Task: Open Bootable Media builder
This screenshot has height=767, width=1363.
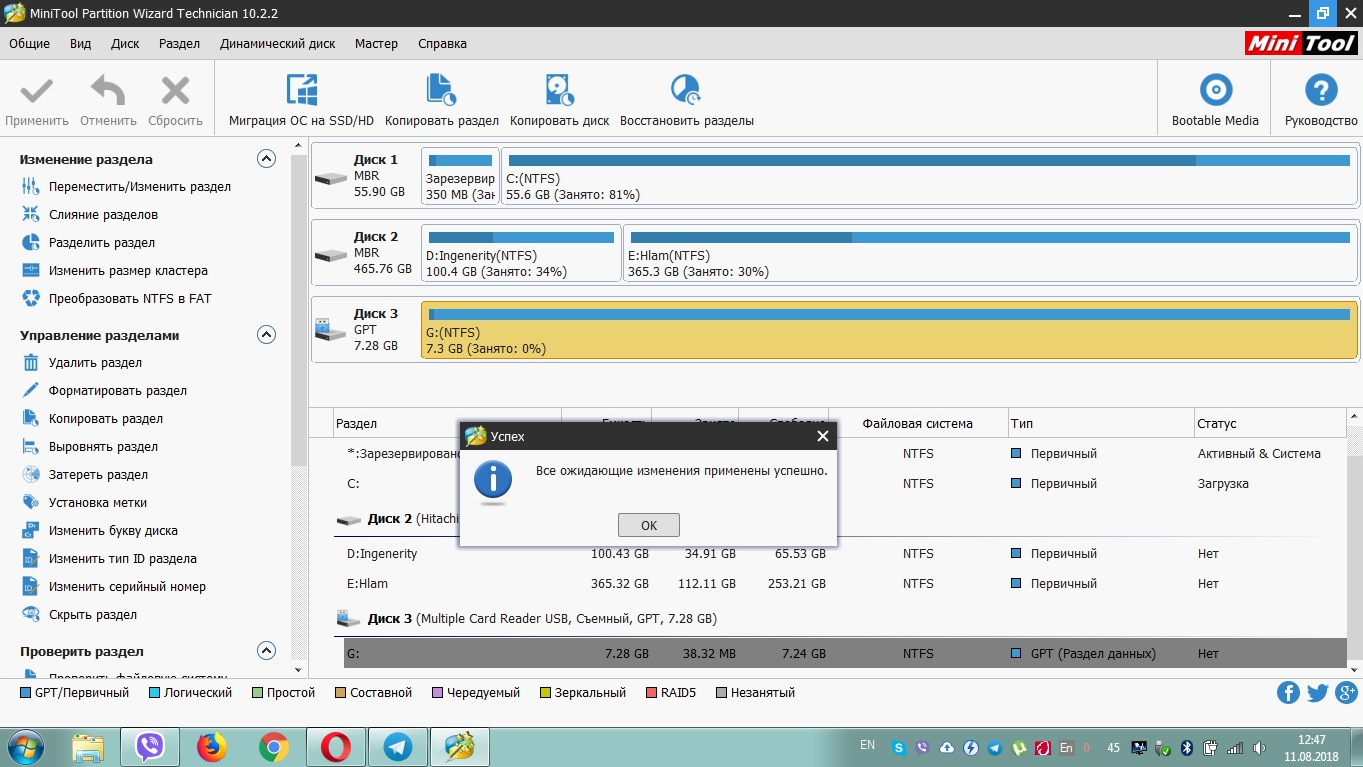Action: [1215, 101]
